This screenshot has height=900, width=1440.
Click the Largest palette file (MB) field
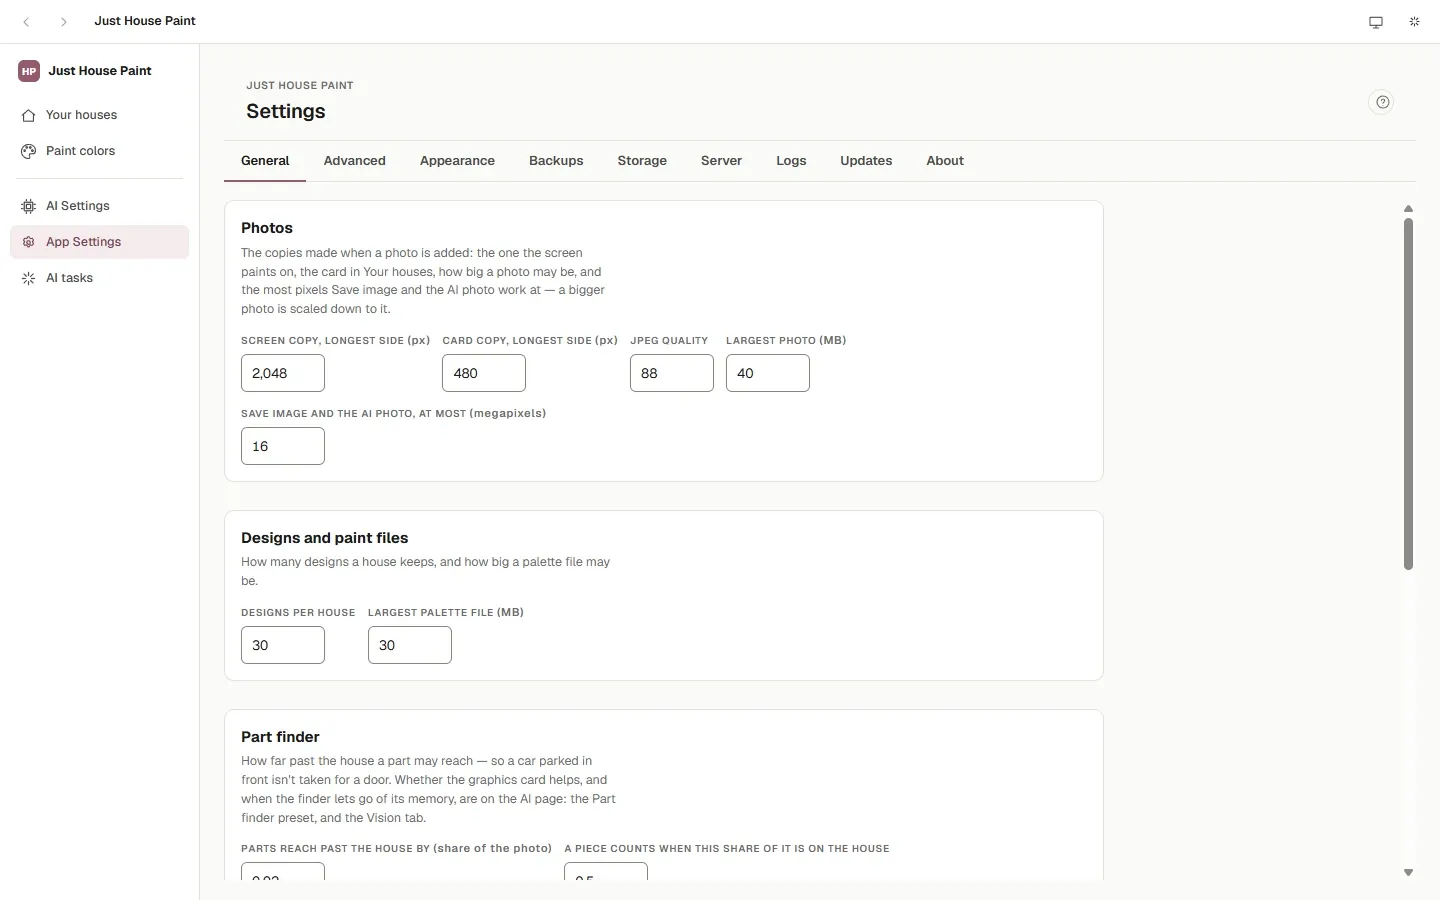click(x=410, y=645)
